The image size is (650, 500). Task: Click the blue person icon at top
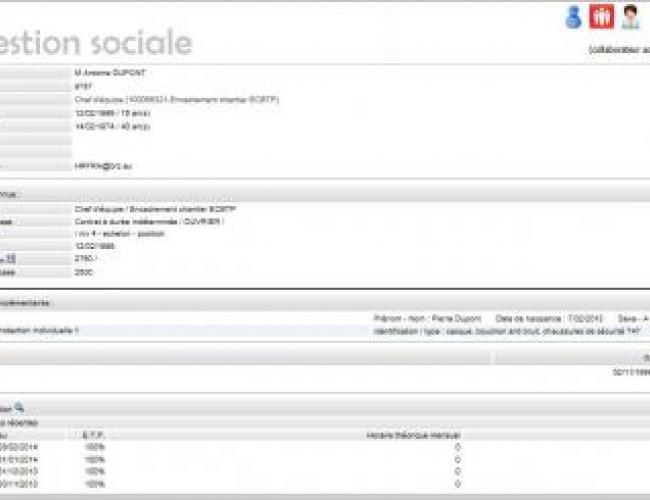click(573, 17)
